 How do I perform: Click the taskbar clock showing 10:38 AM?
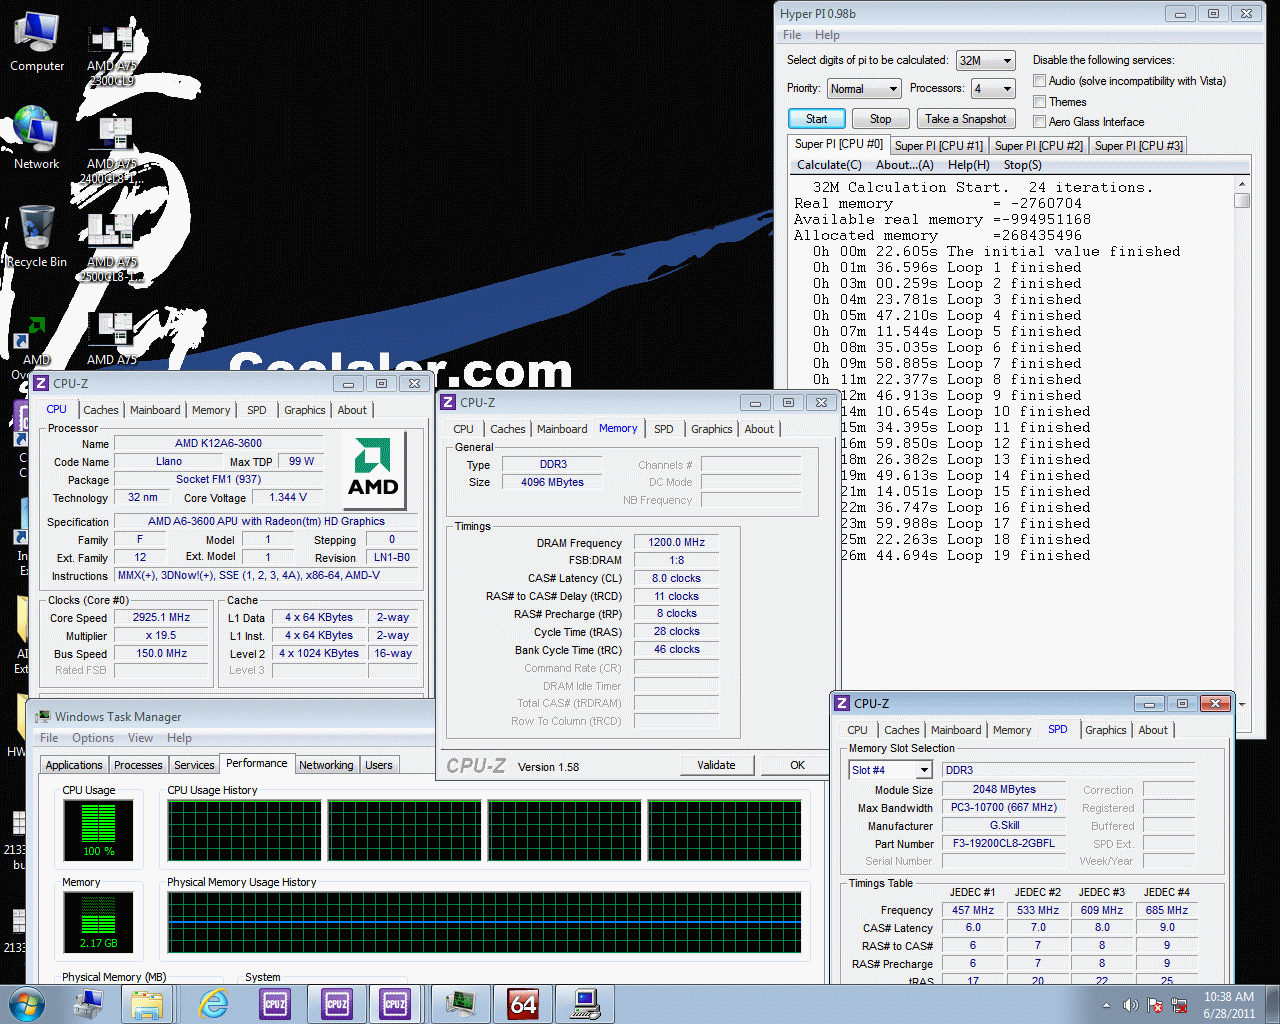point(1229,1005)
